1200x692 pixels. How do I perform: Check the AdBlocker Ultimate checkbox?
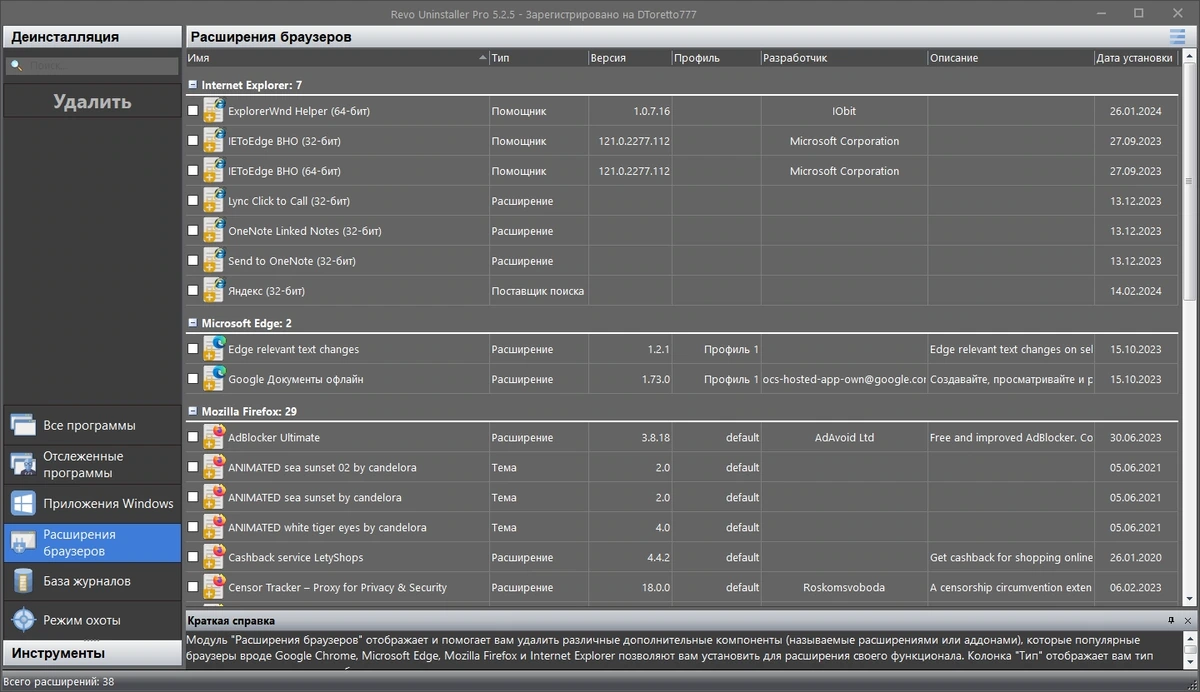tap(193, 437)
